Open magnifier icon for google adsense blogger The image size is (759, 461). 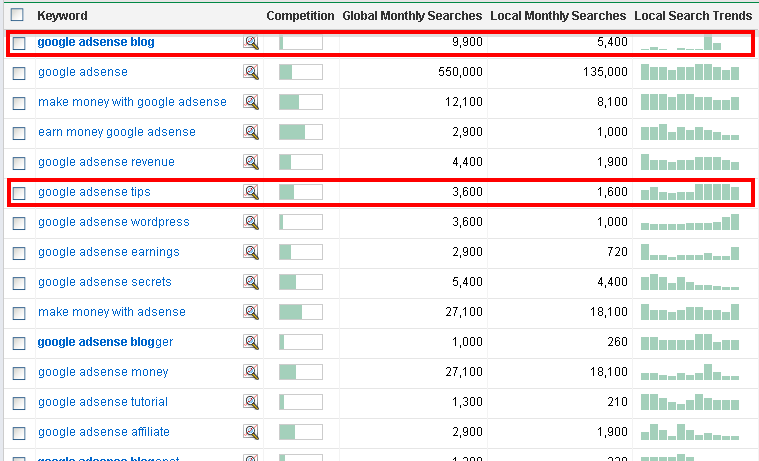[251, 342]
